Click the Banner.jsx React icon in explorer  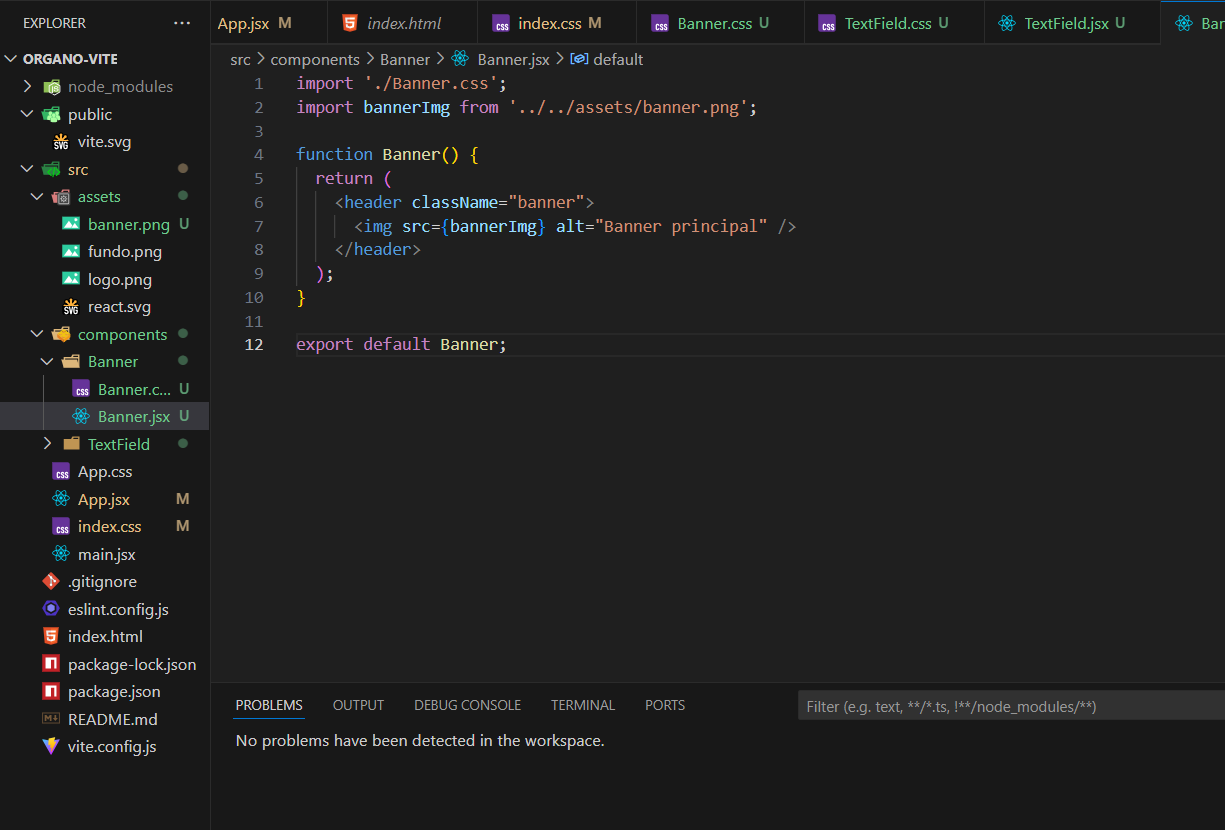[81, 416]
